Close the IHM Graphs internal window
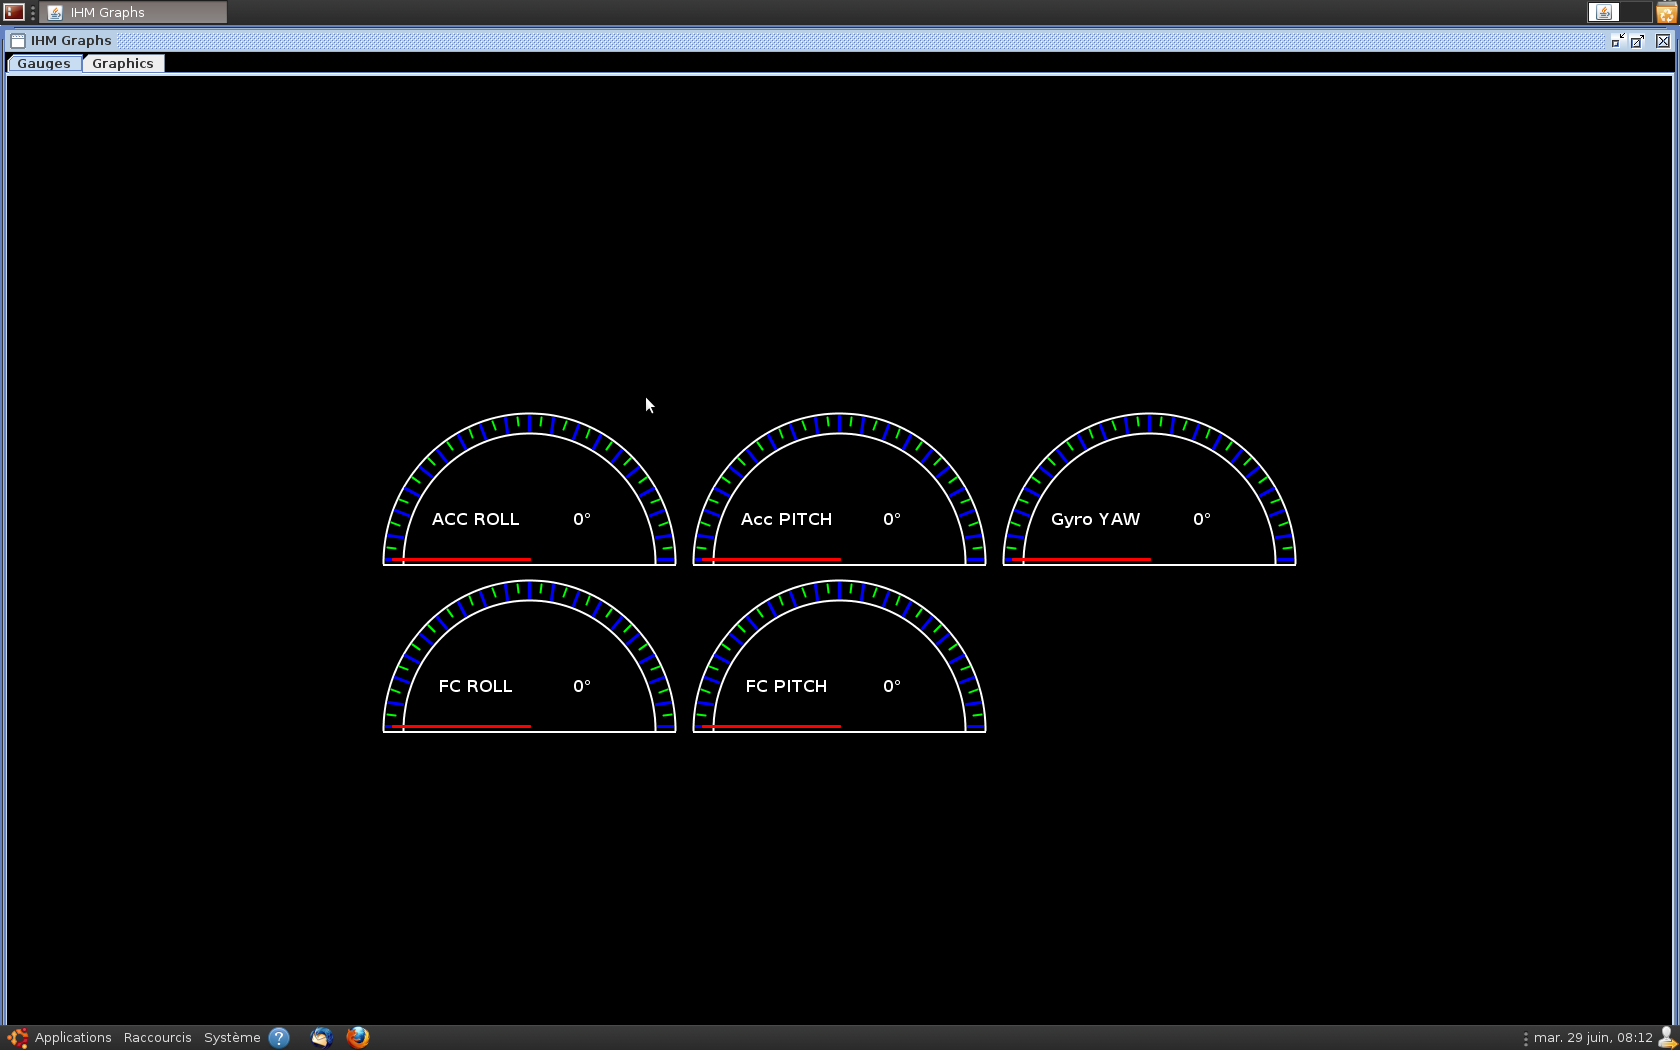This screenshot has height=1050, width=1680. (1663, 41)
